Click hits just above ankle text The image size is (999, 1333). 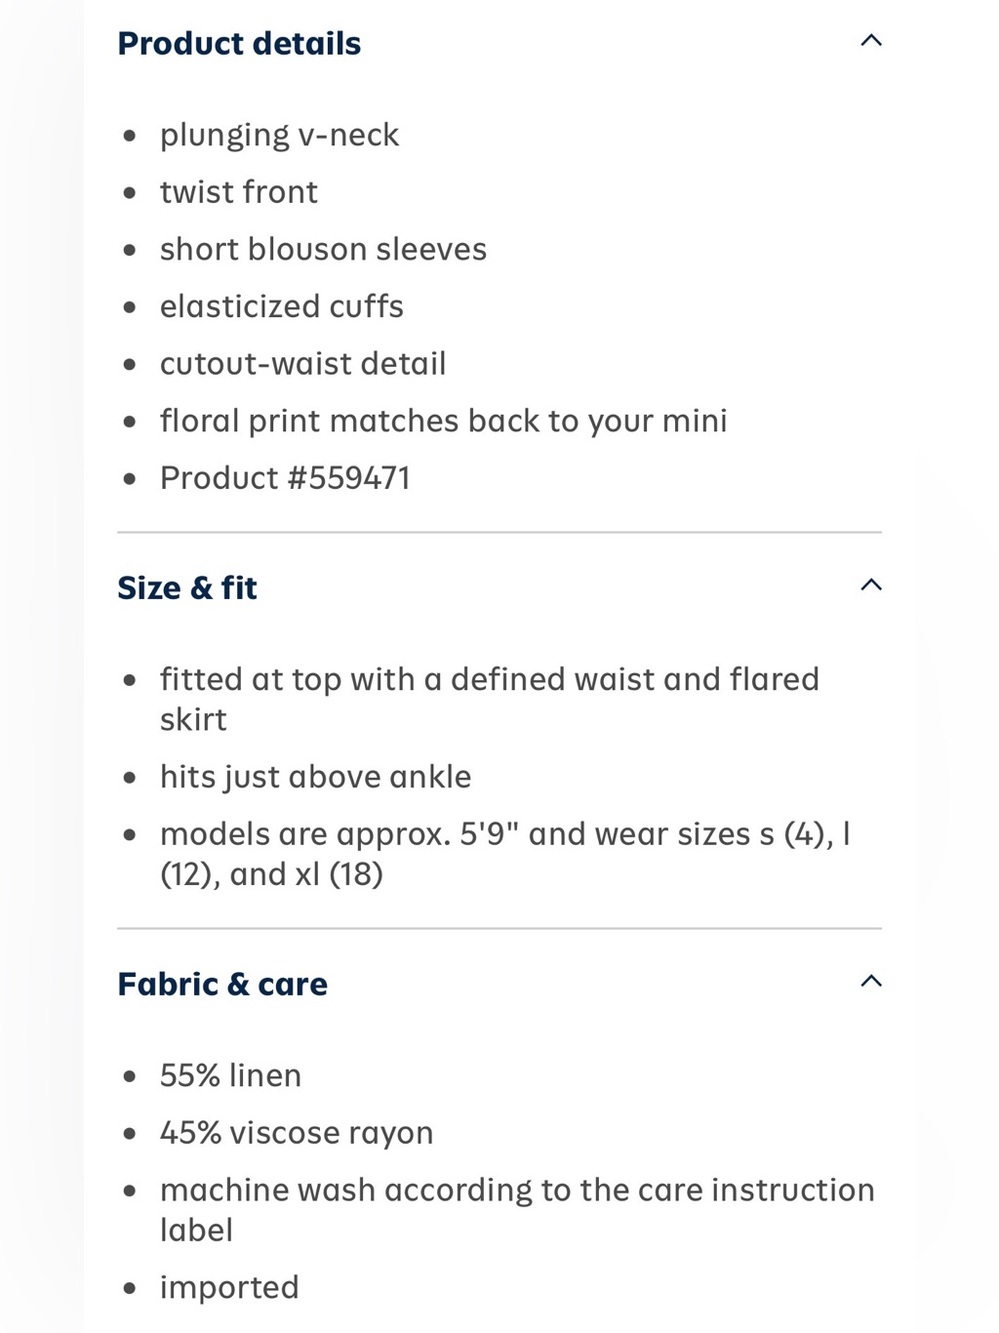coord(315,777)
